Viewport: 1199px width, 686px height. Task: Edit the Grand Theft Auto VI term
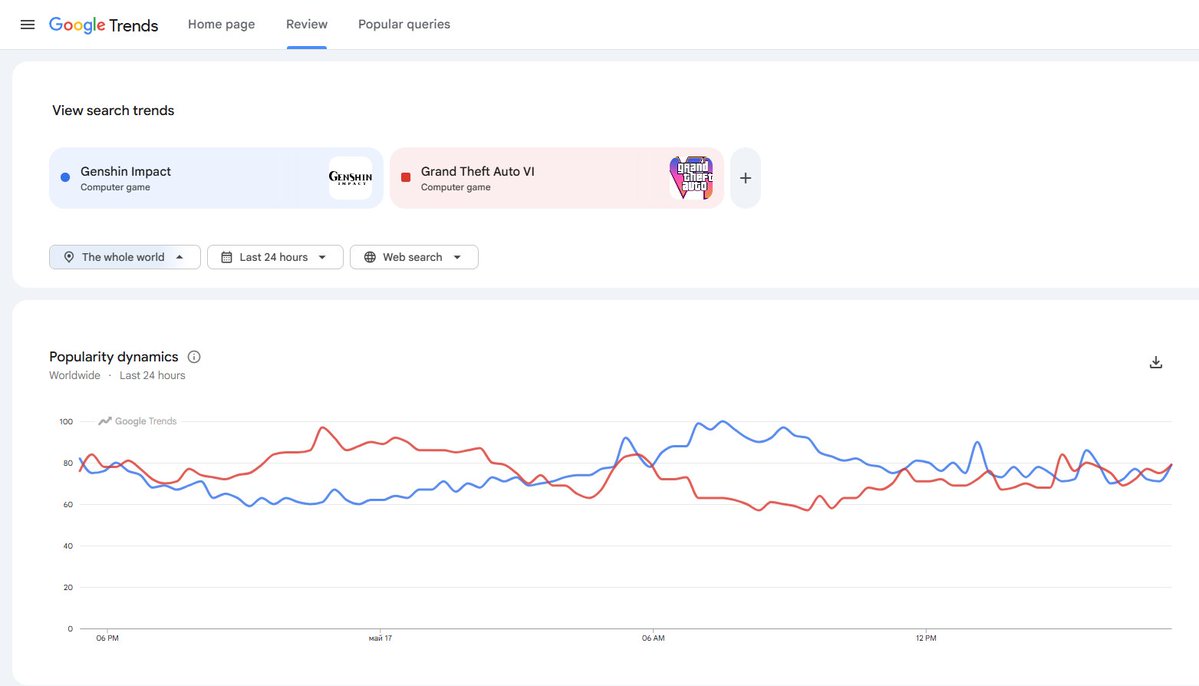[x=556, y=178]
